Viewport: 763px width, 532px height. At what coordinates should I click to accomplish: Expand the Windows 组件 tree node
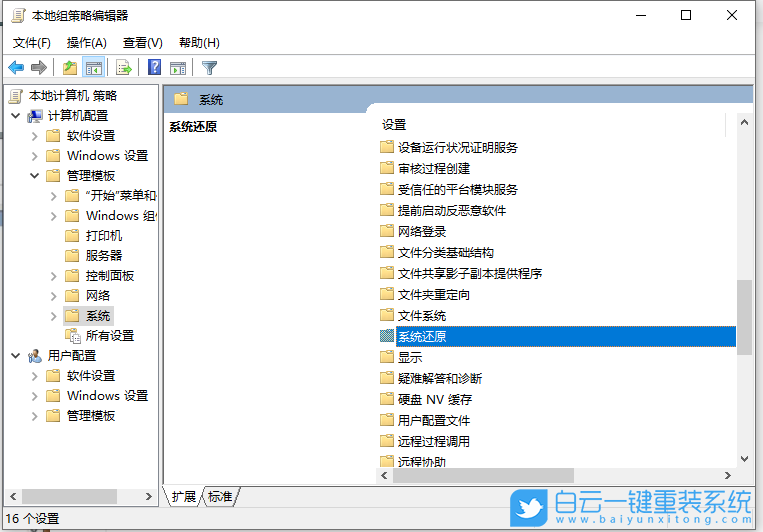click(x=54, y=216)
